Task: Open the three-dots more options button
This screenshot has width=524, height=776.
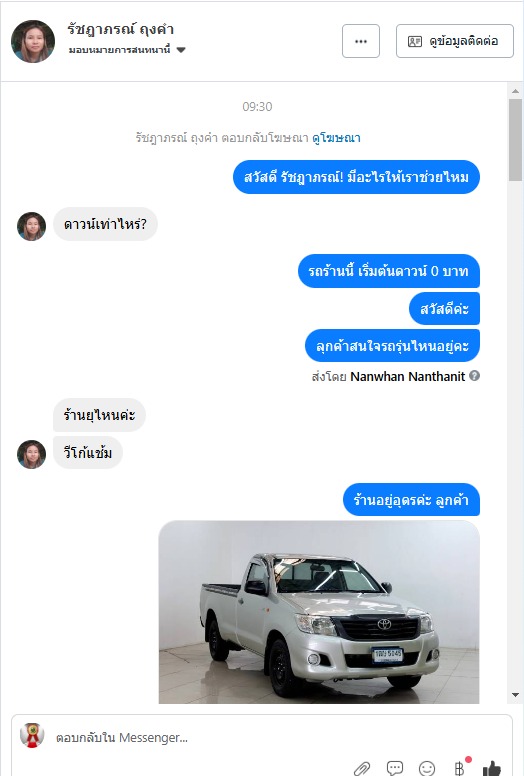Action: 361,41
